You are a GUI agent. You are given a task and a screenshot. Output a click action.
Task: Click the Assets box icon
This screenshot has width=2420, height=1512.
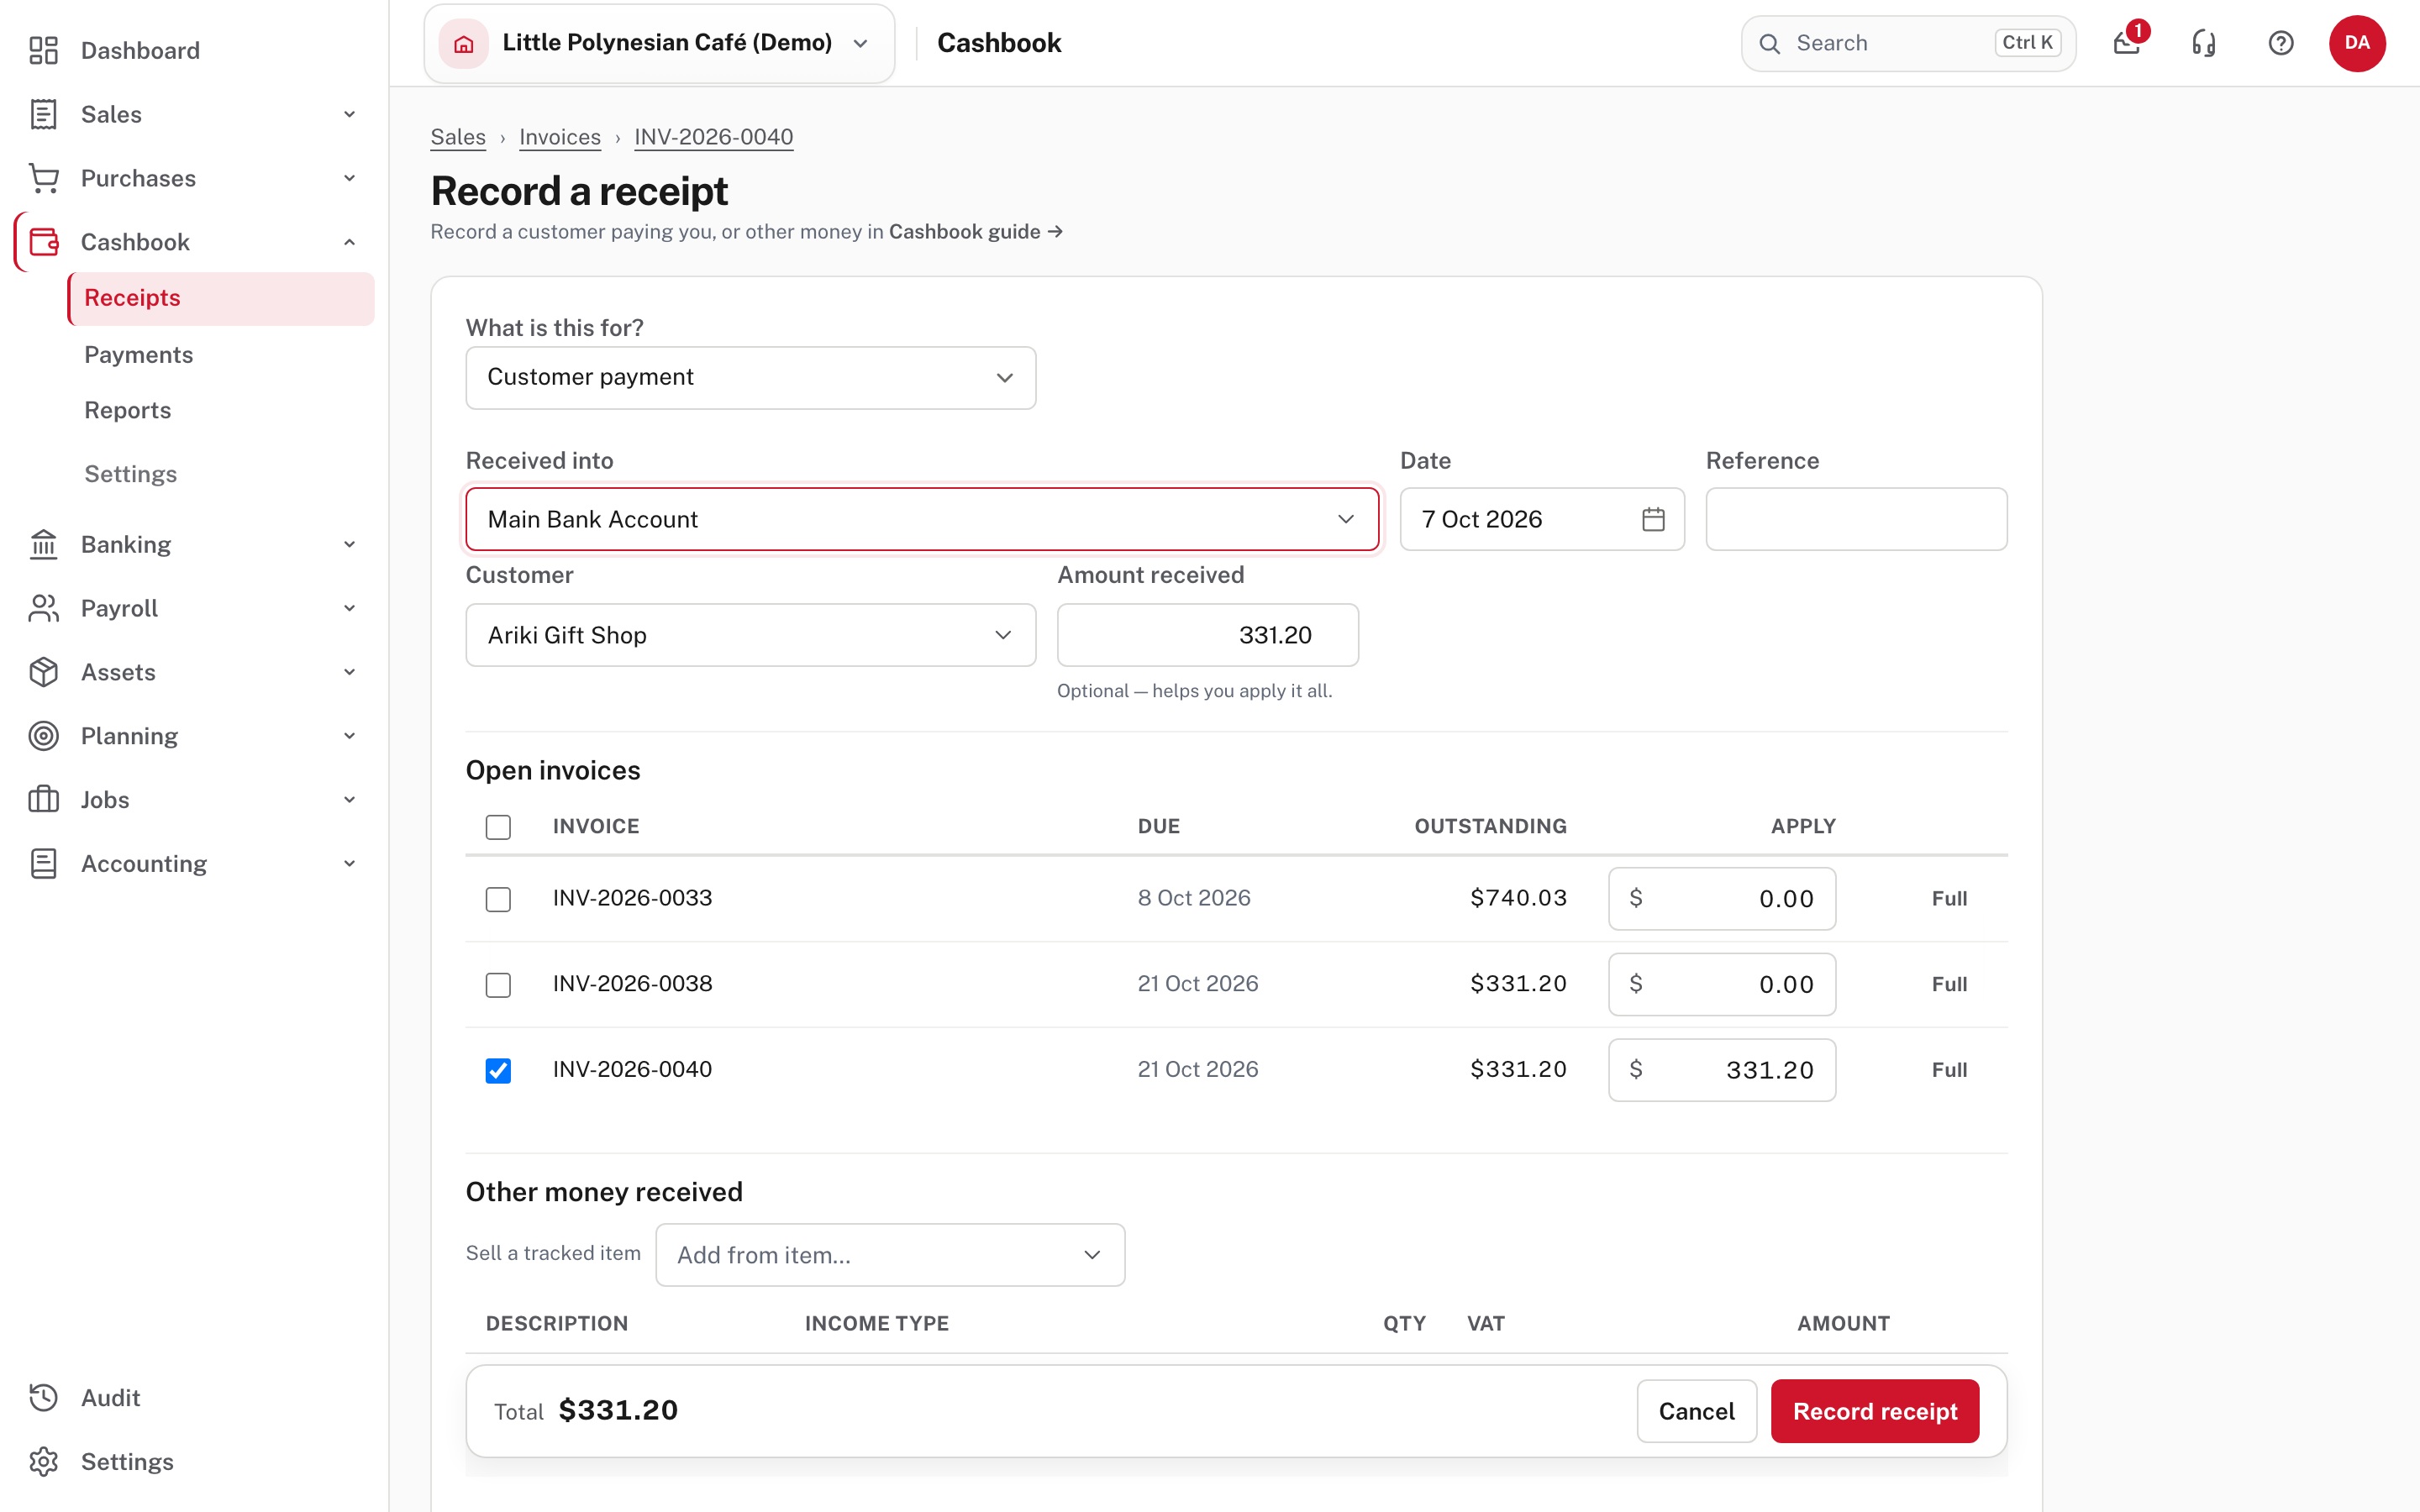pos(43,672)
